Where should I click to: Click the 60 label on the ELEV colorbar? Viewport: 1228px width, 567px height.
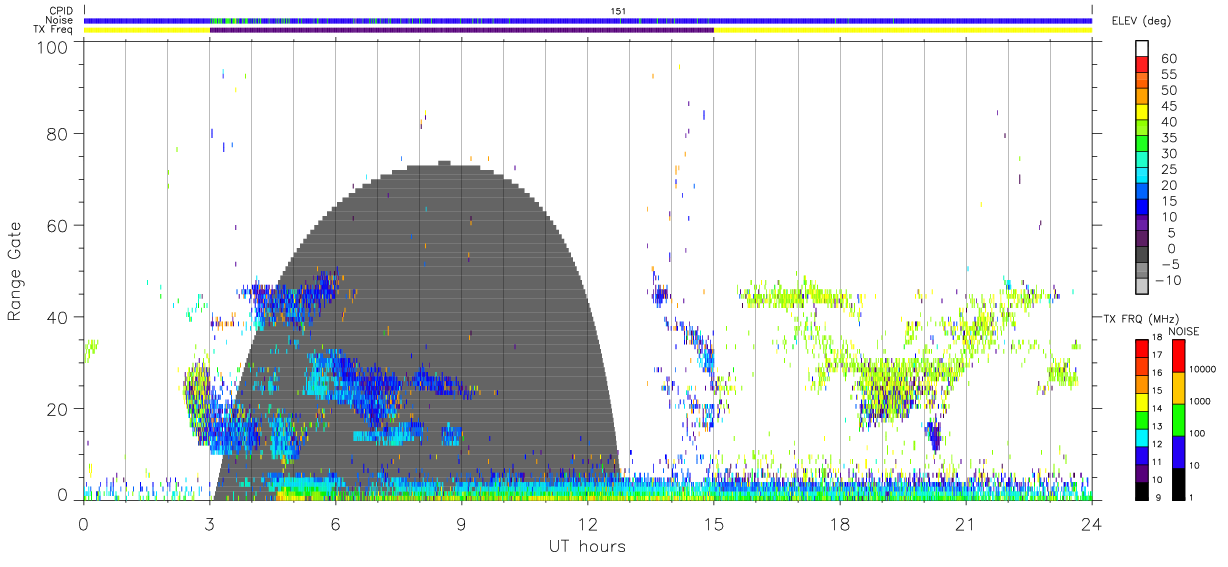point(1168,59)
